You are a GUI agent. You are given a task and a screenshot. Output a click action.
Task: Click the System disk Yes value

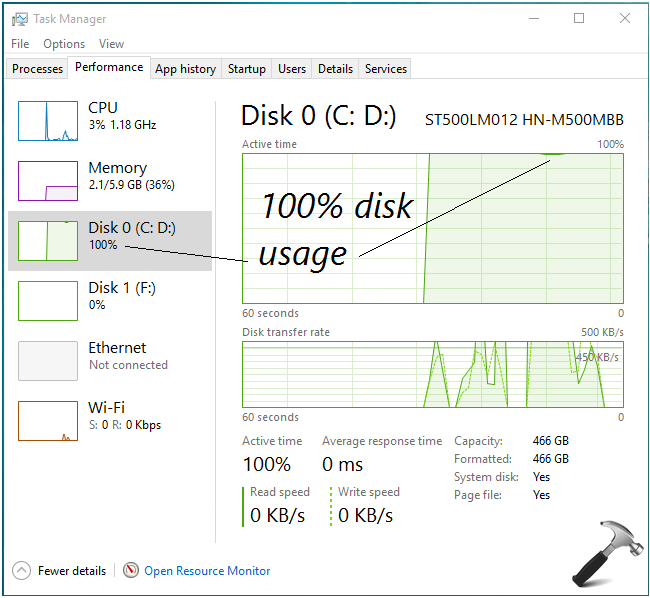[x=541, y=477]
